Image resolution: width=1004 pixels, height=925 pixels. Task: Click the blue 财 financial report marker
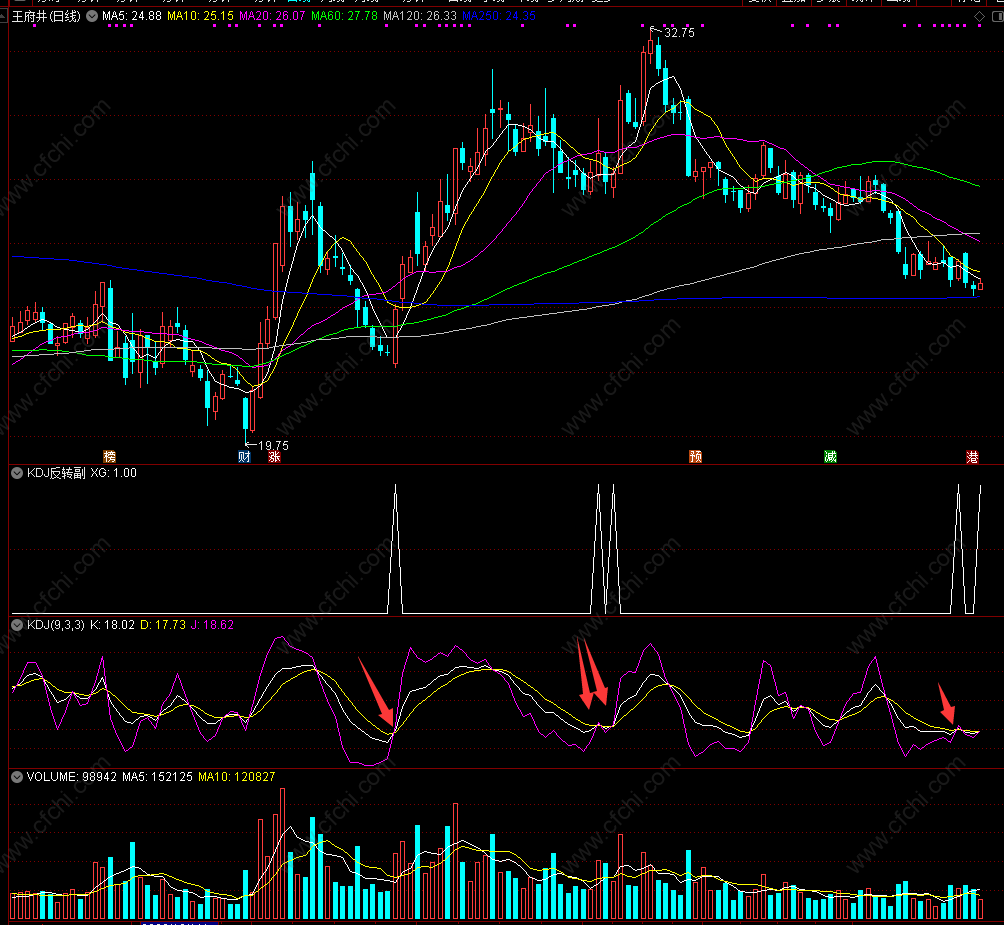click(245, 456)
